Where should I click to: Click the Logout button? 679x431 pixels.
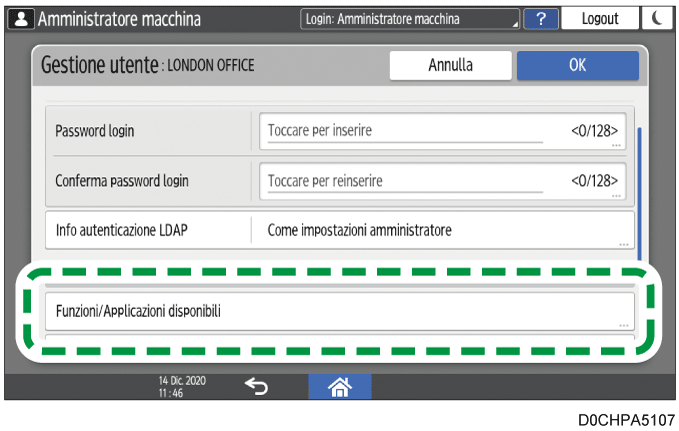coord(599,19)
